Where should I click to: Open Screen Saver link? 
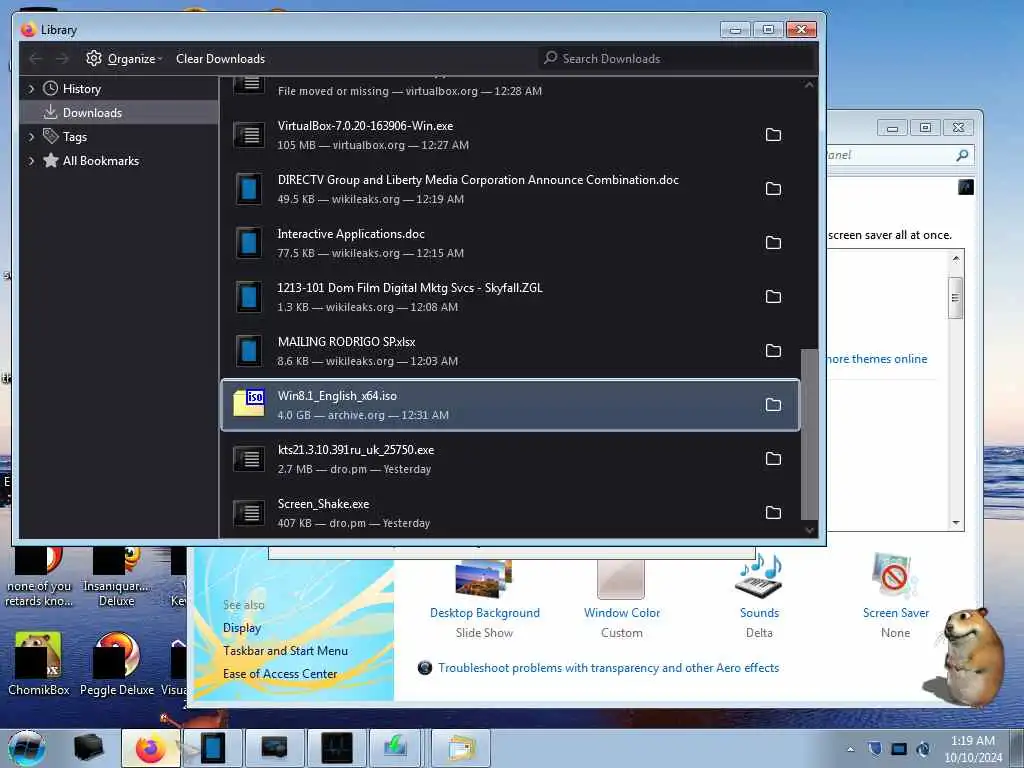pos(895,613)
